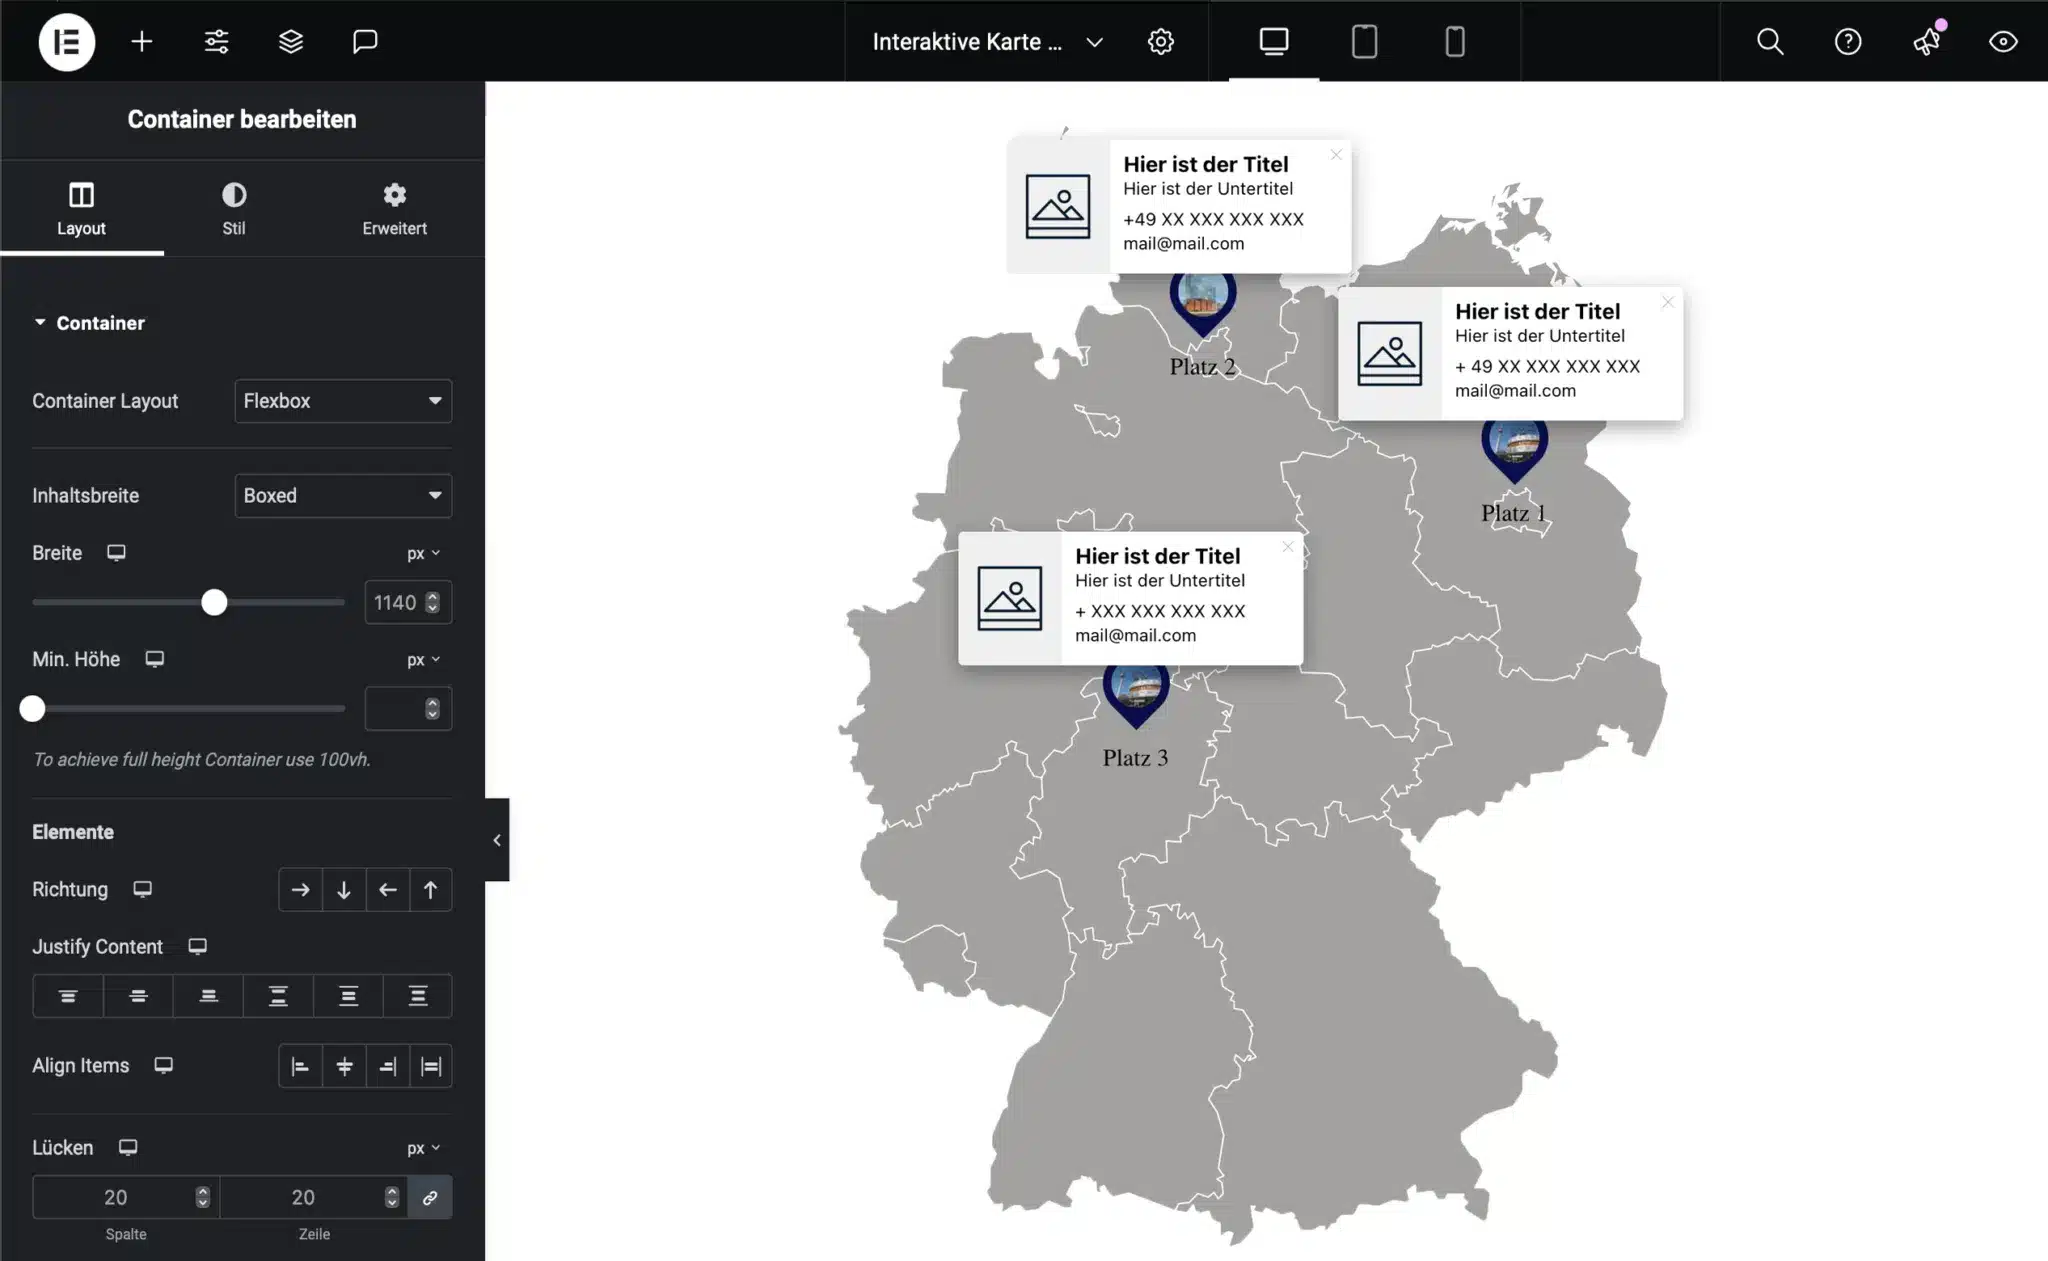Open the Inhaltsbreite Boxed dropdown
2048x1261 pixels.
(x=343, y=496)
